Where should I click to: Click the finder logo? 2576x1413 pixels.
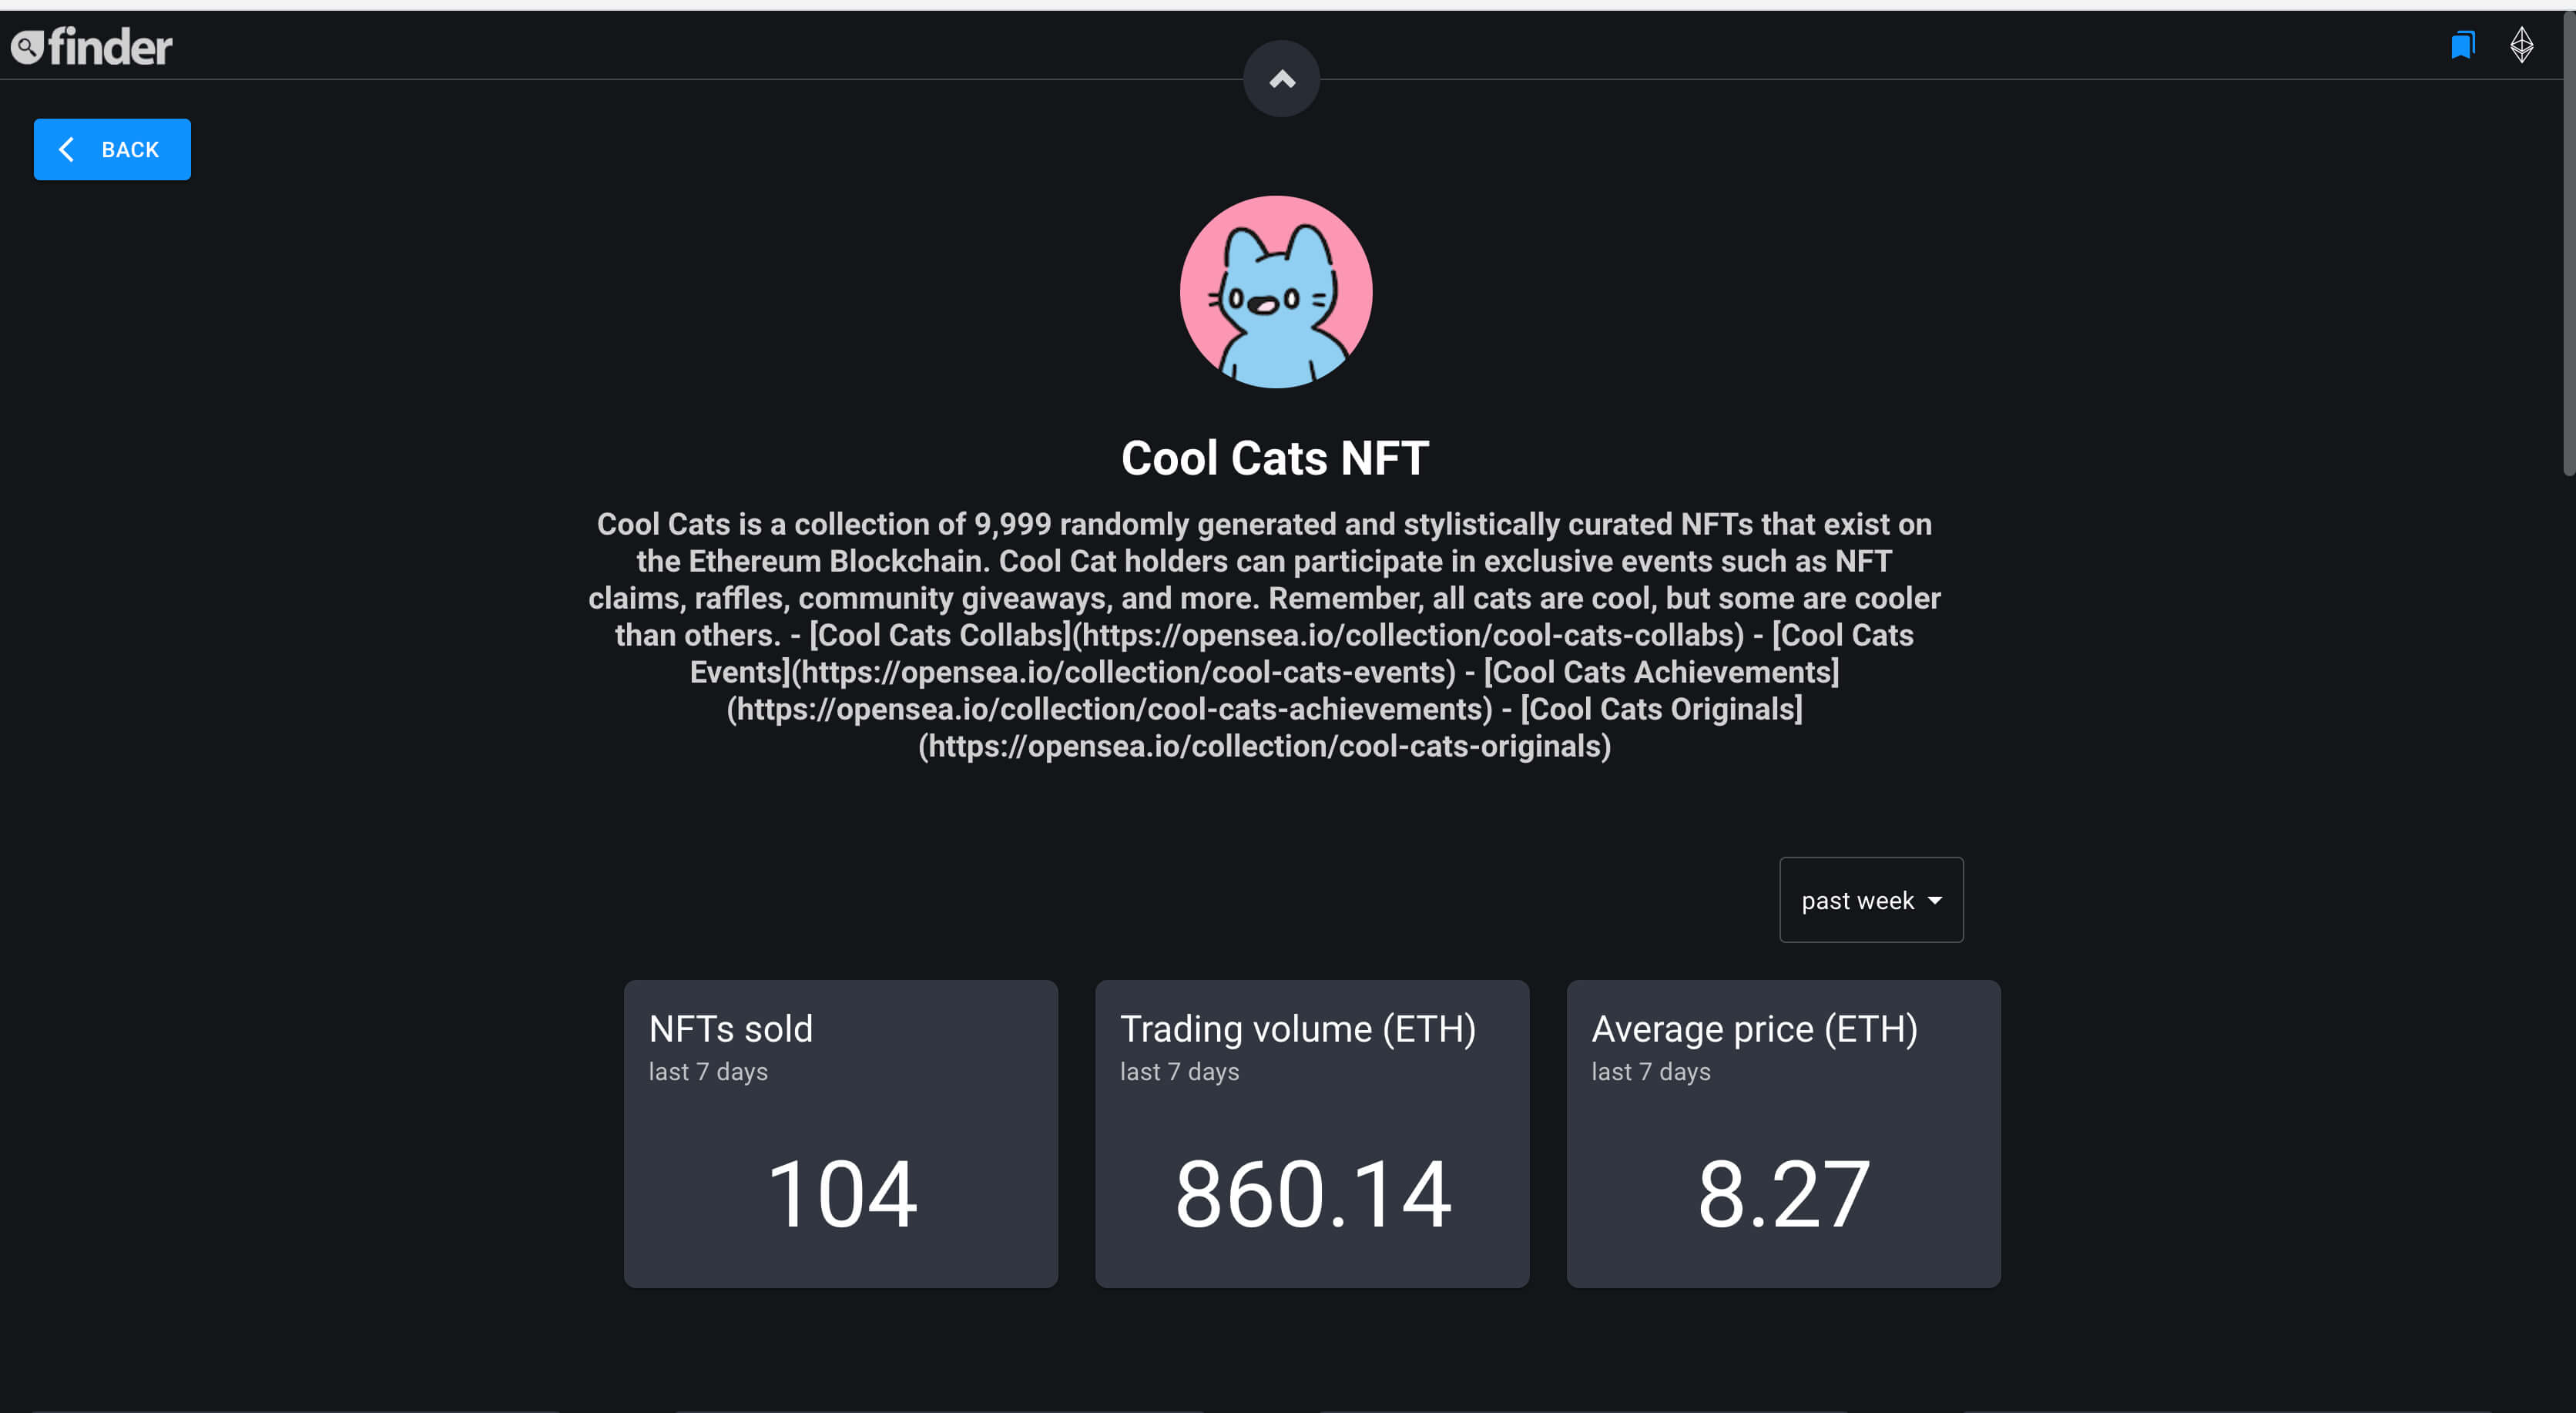[92, 46]
